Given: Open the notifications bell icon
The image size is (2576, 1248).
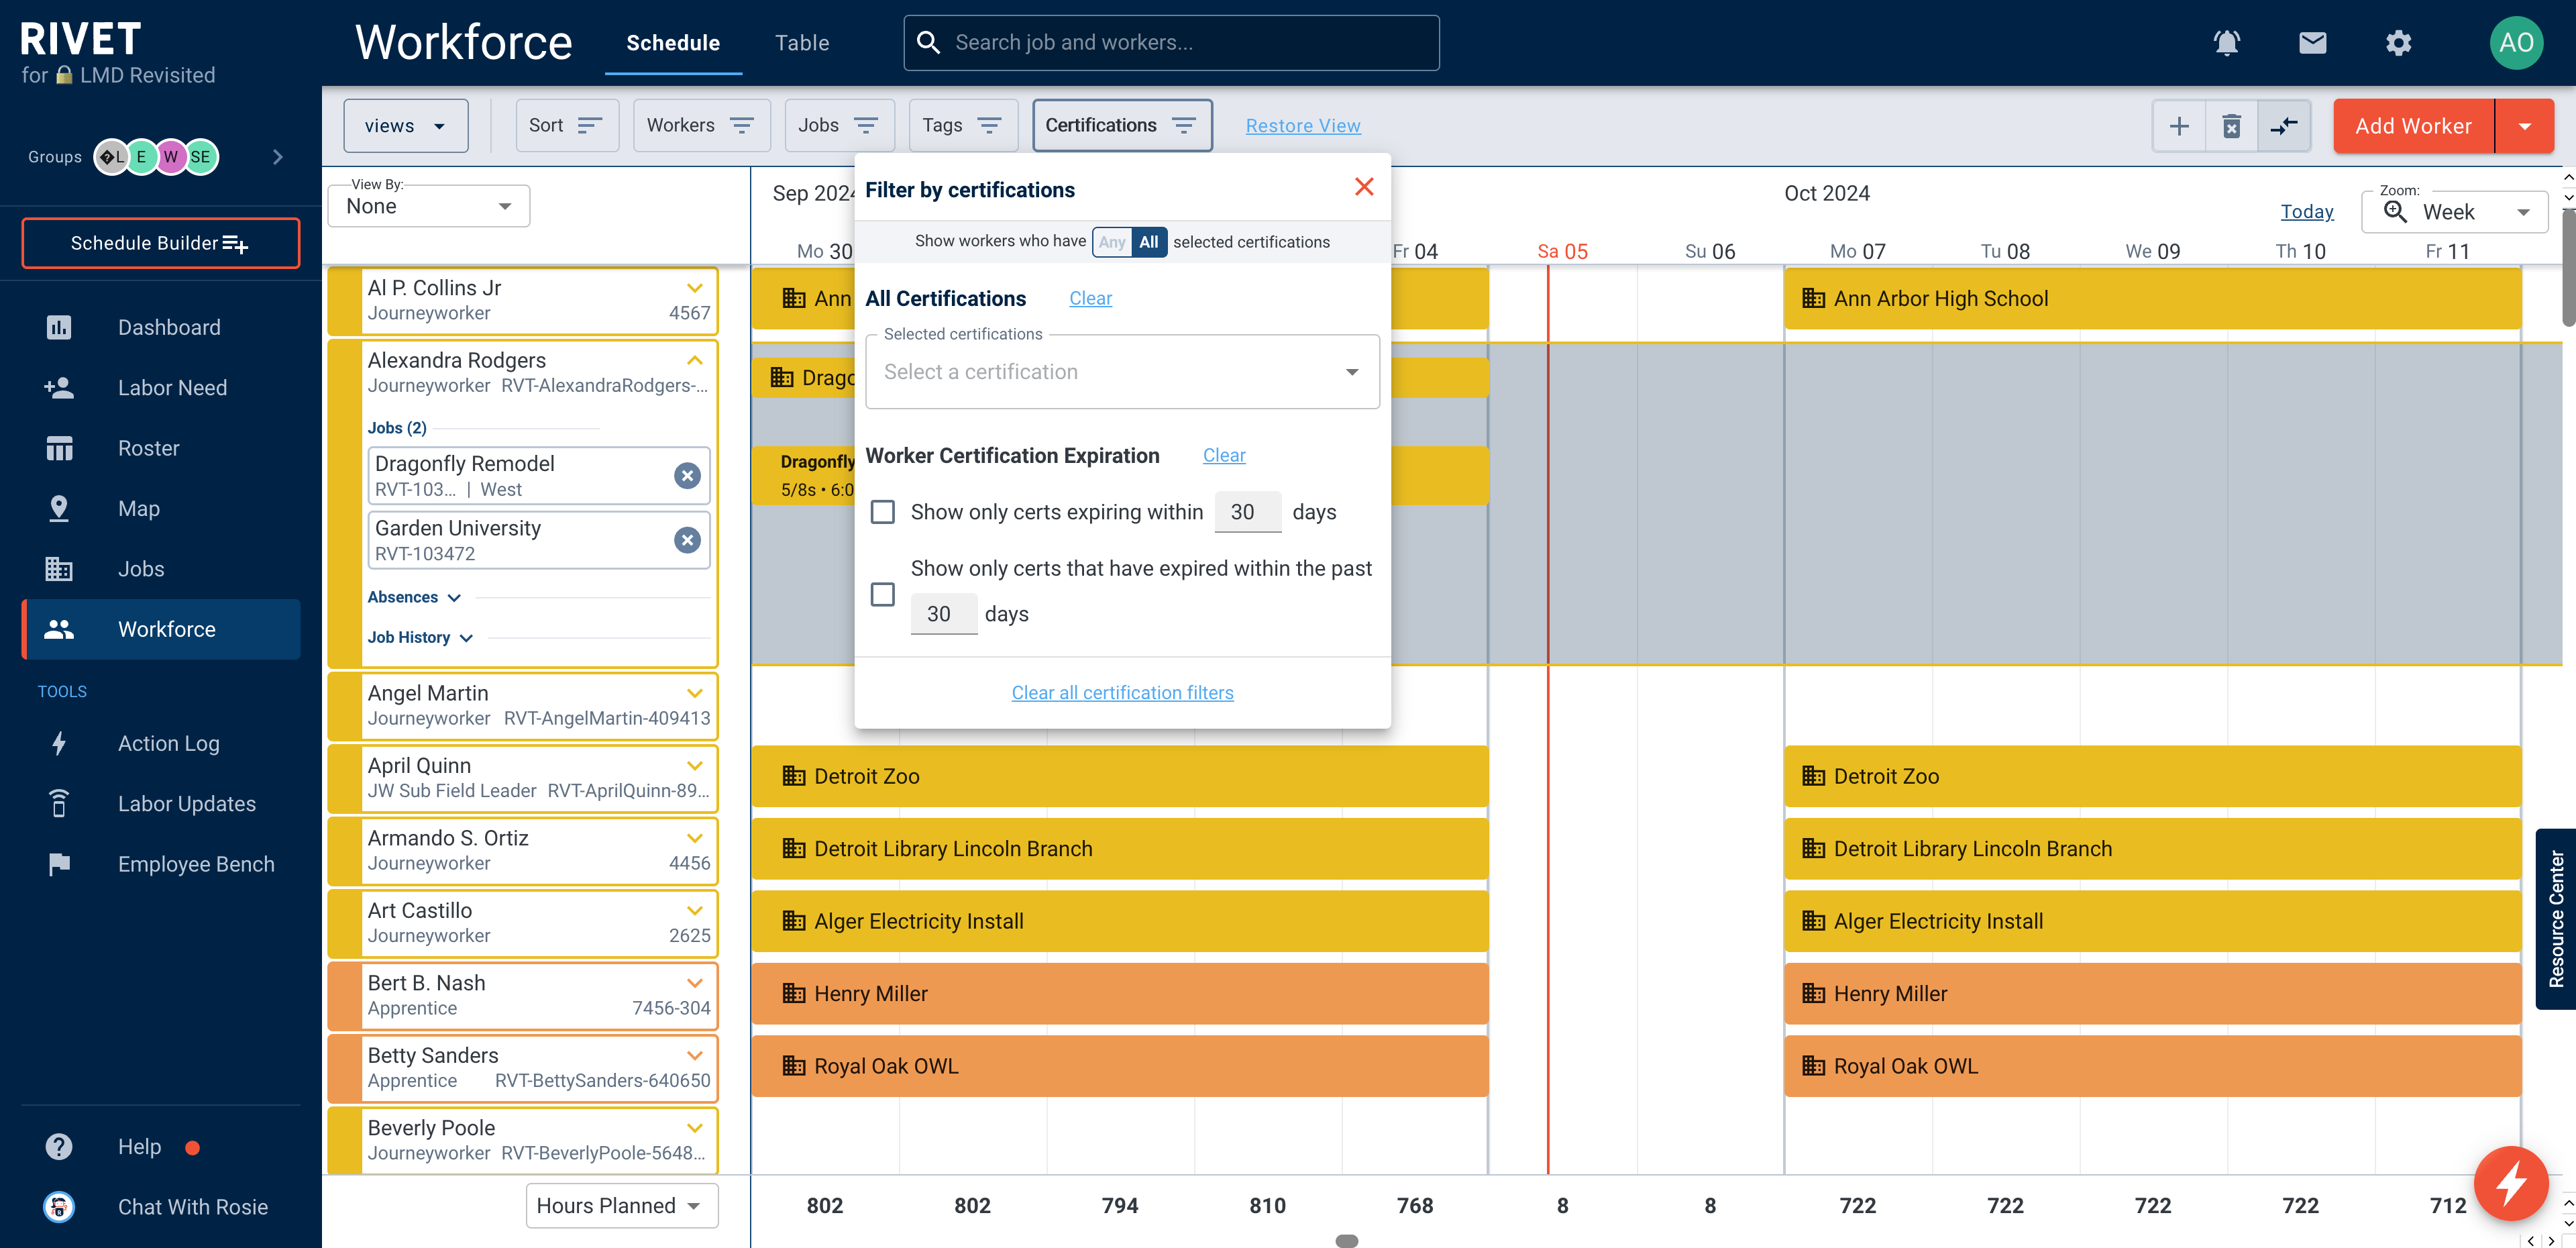Looking at the screenshot, I should coord(2226,43).
